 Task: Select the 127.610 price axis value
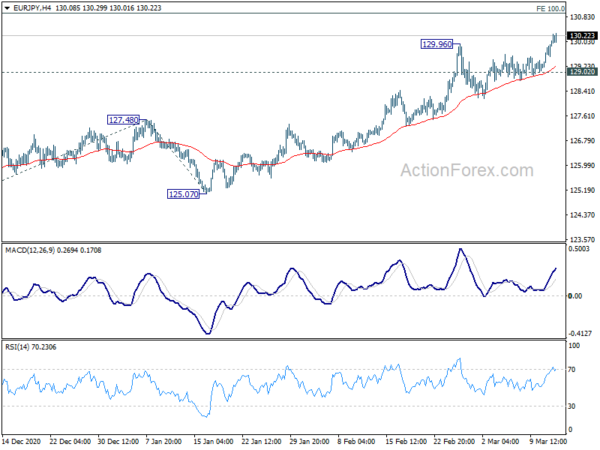(582, 116)
